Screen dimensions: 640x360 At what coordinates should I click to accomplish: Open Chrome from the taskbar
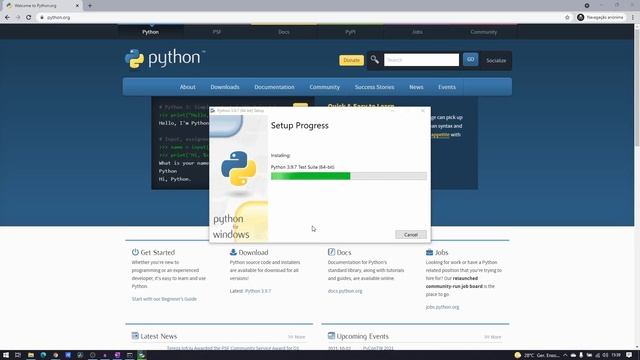click(x=56, y=355)
